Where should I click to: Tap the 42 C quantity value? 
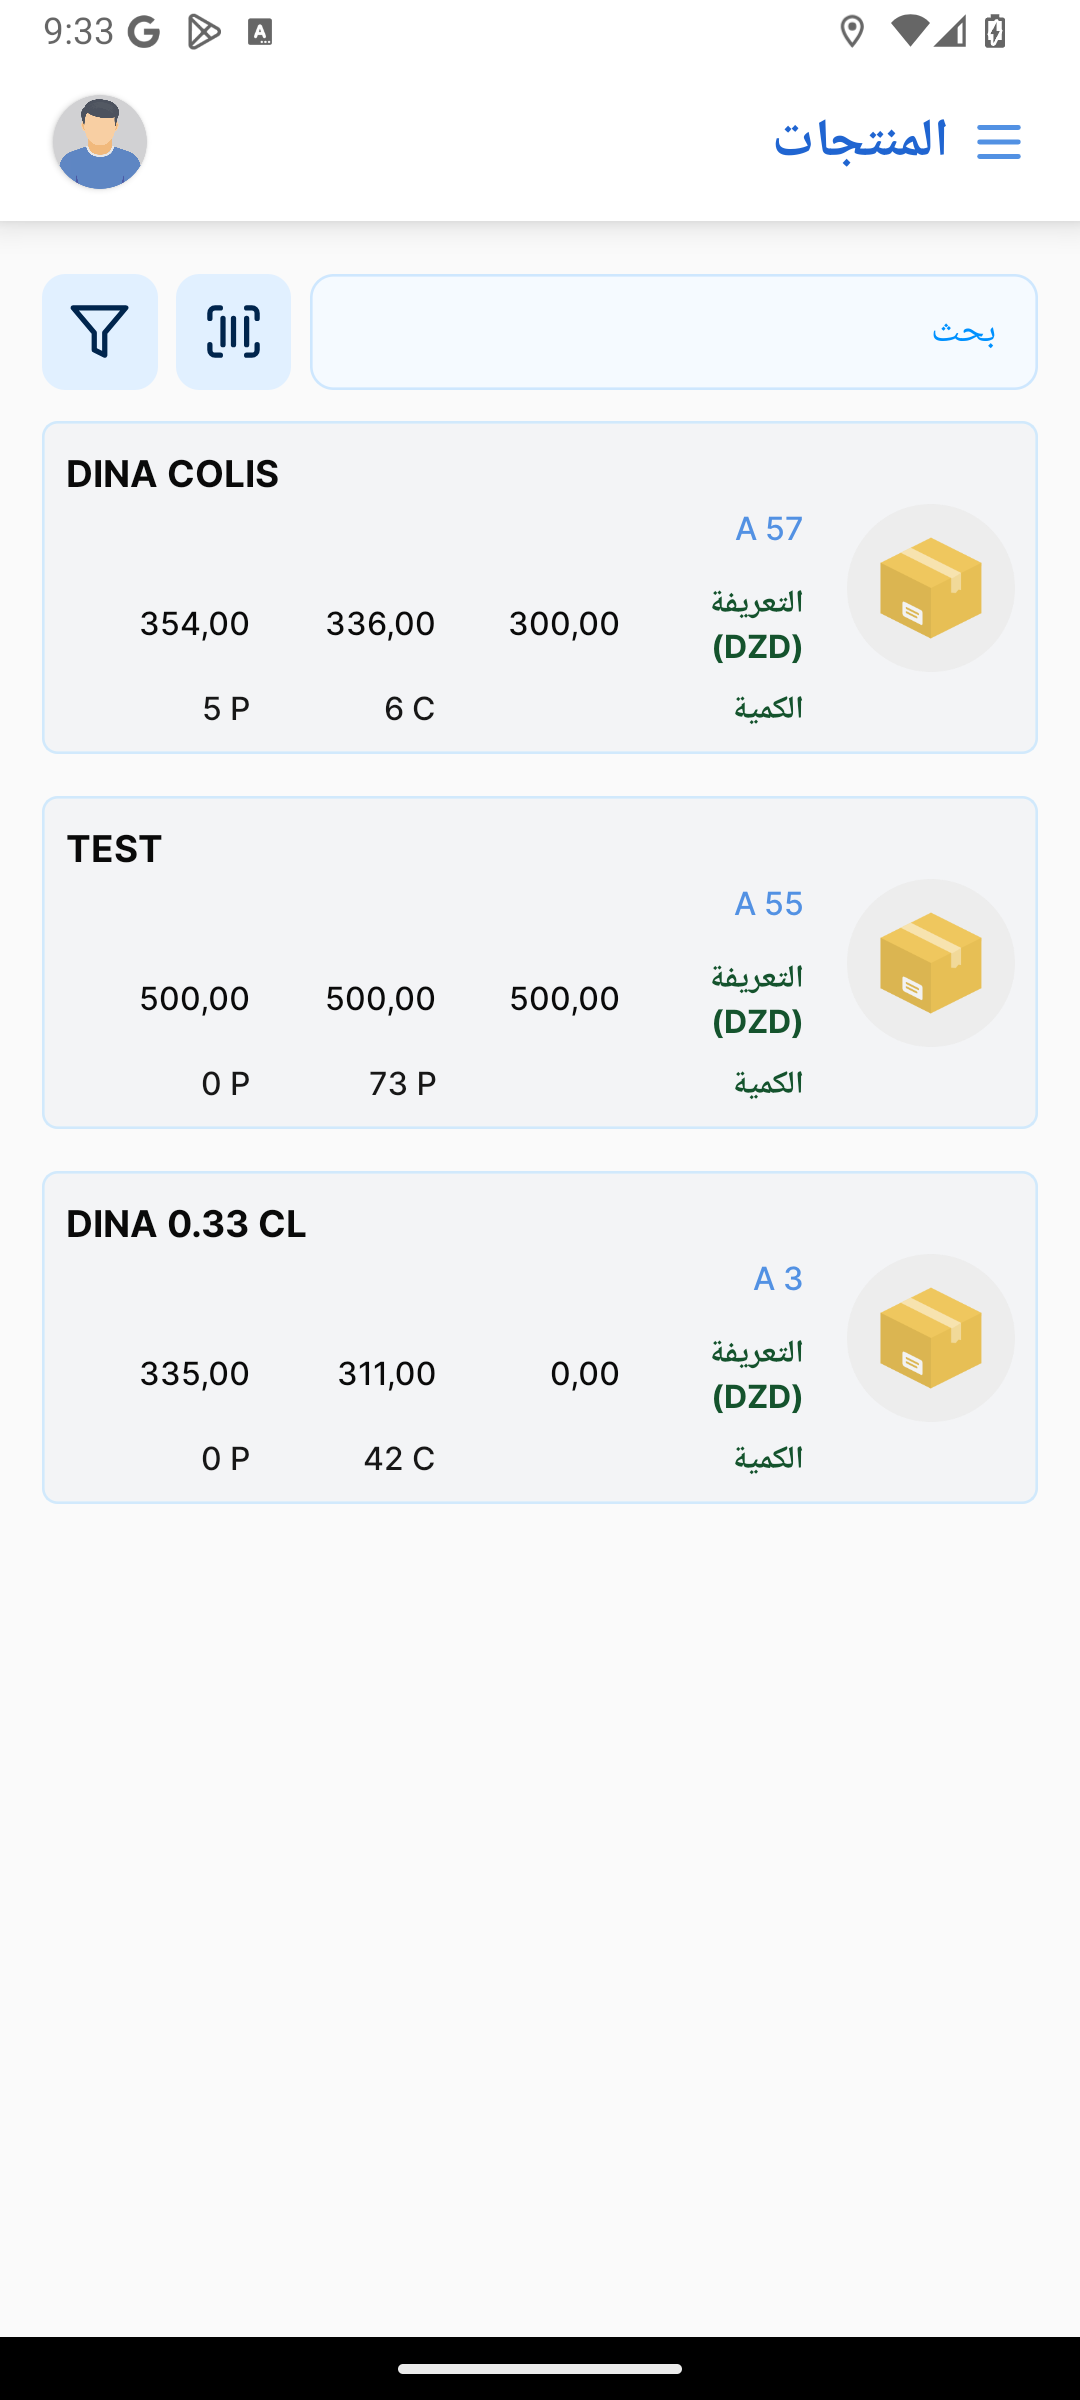click(x=398, y=1458)
